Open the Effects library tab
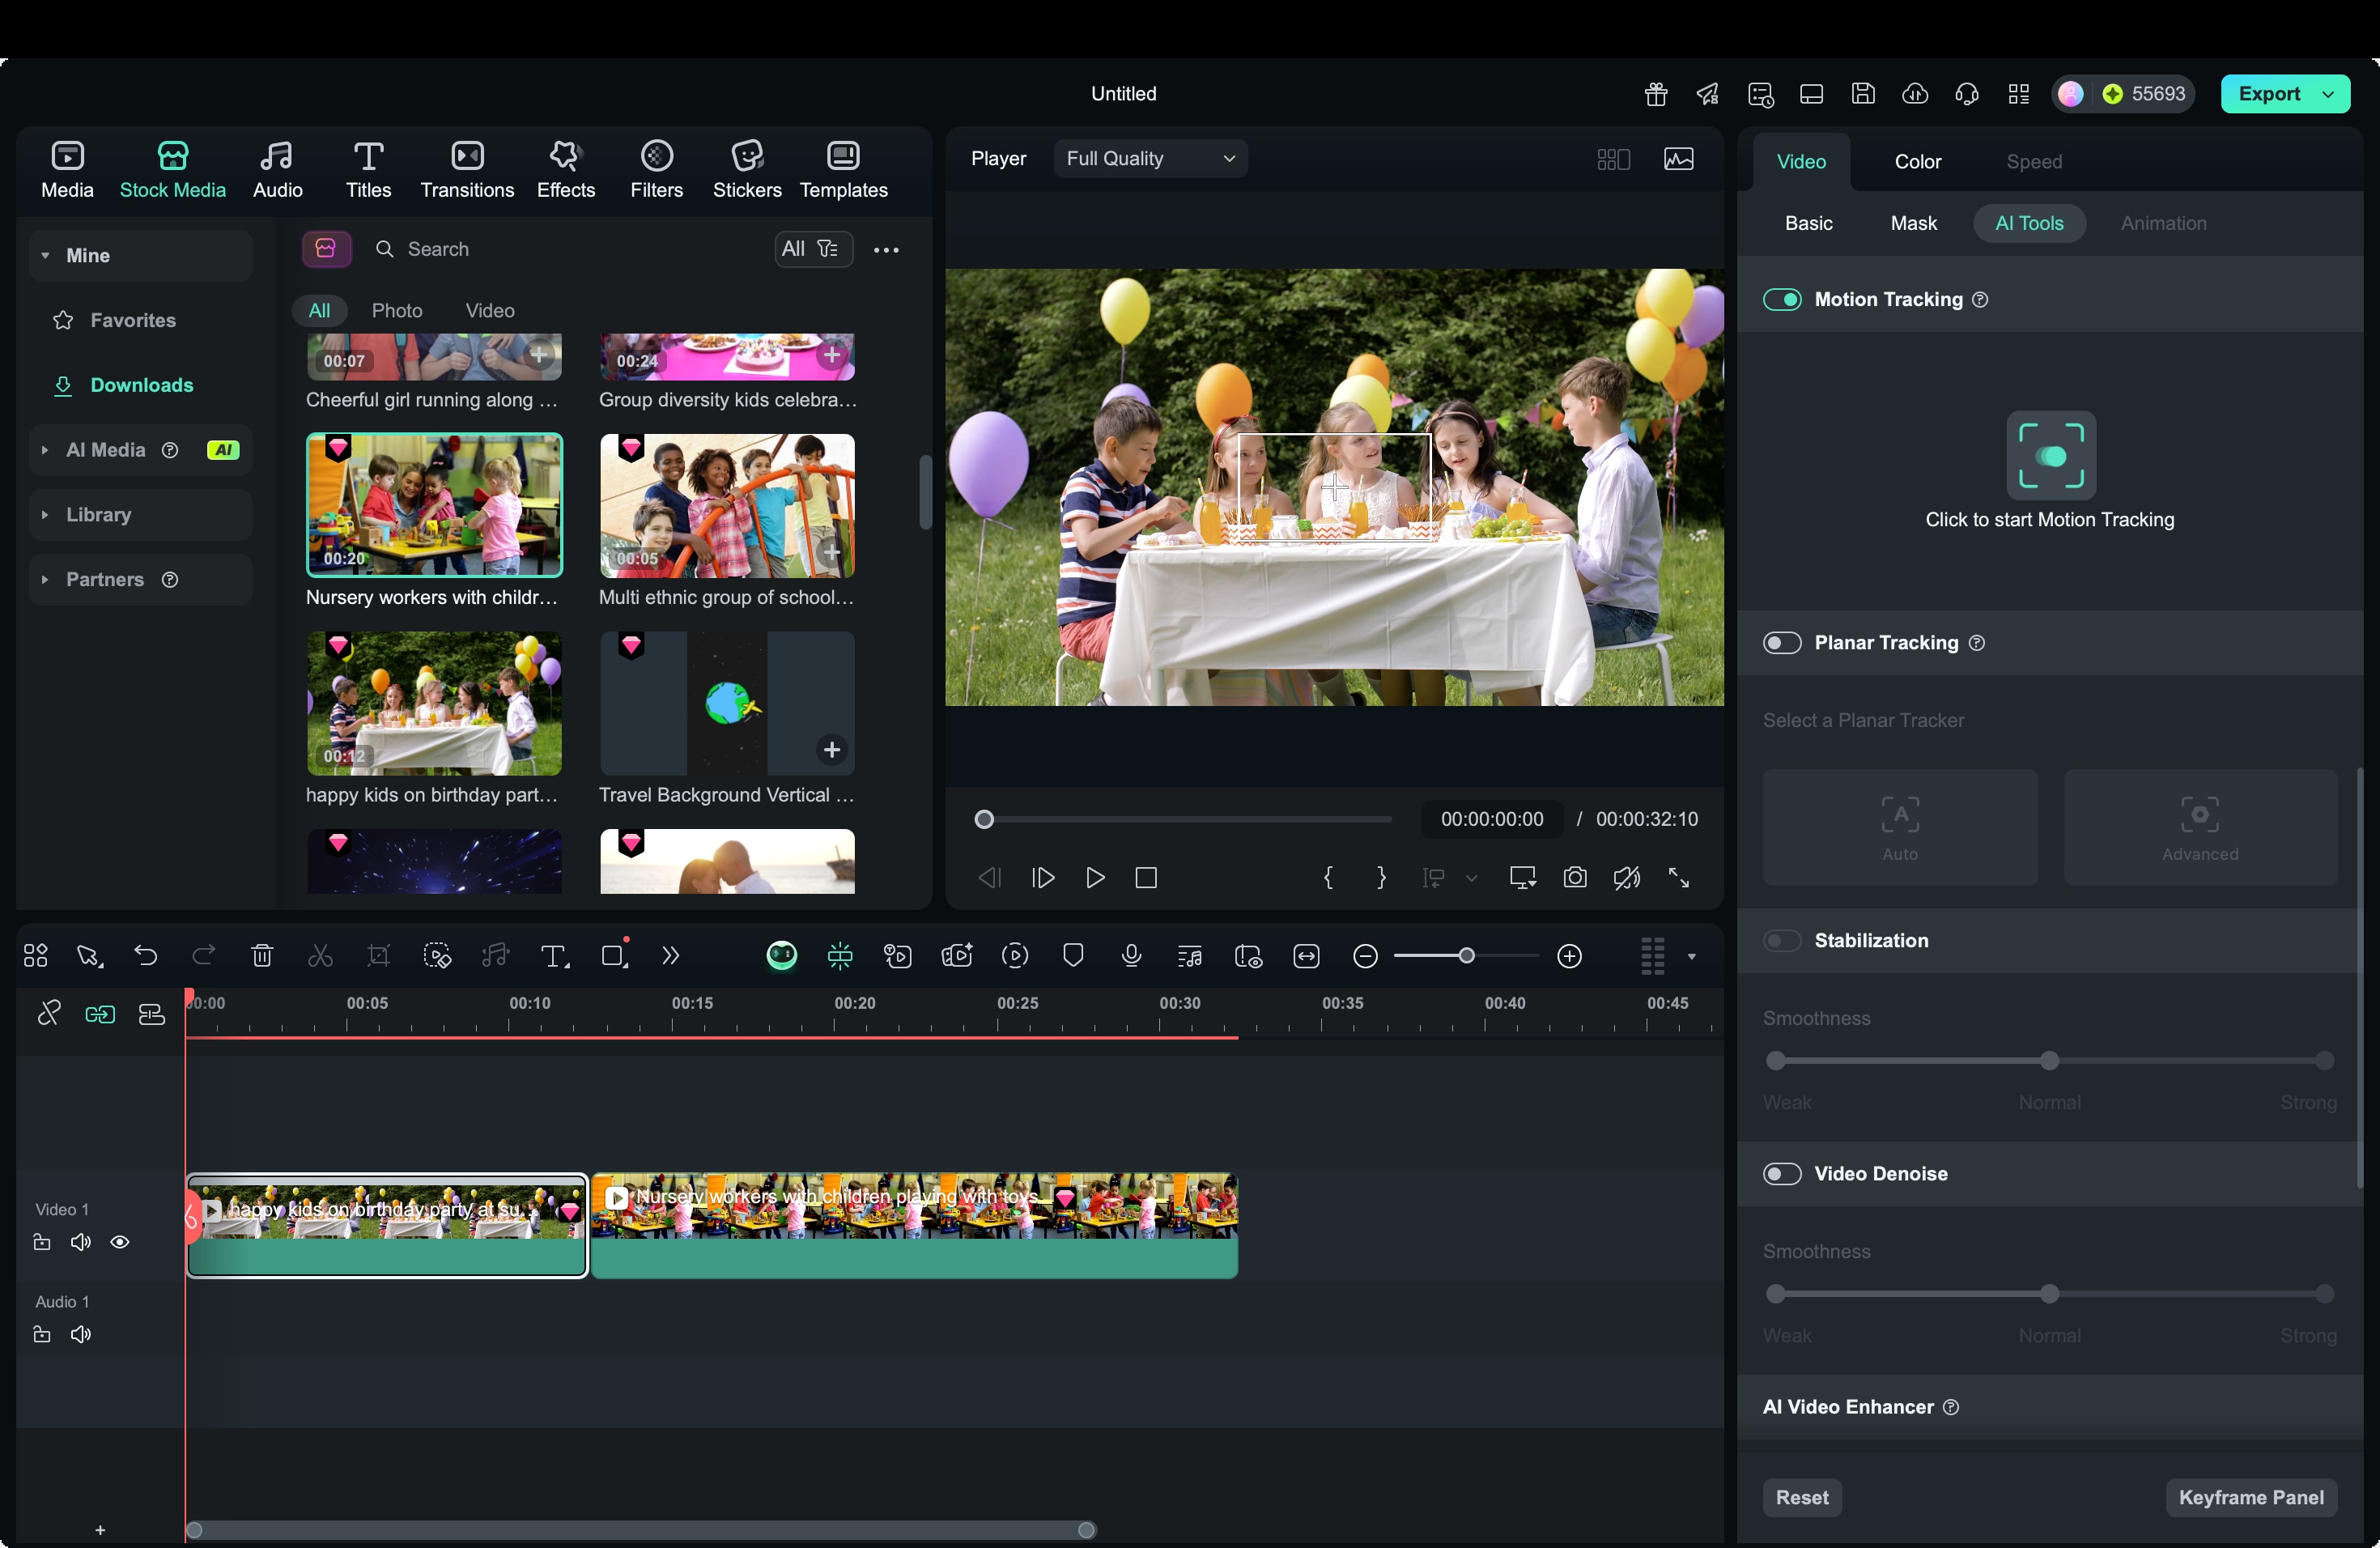The height and width of the screenshot is (1548, 2380). [x=566, y=169]
